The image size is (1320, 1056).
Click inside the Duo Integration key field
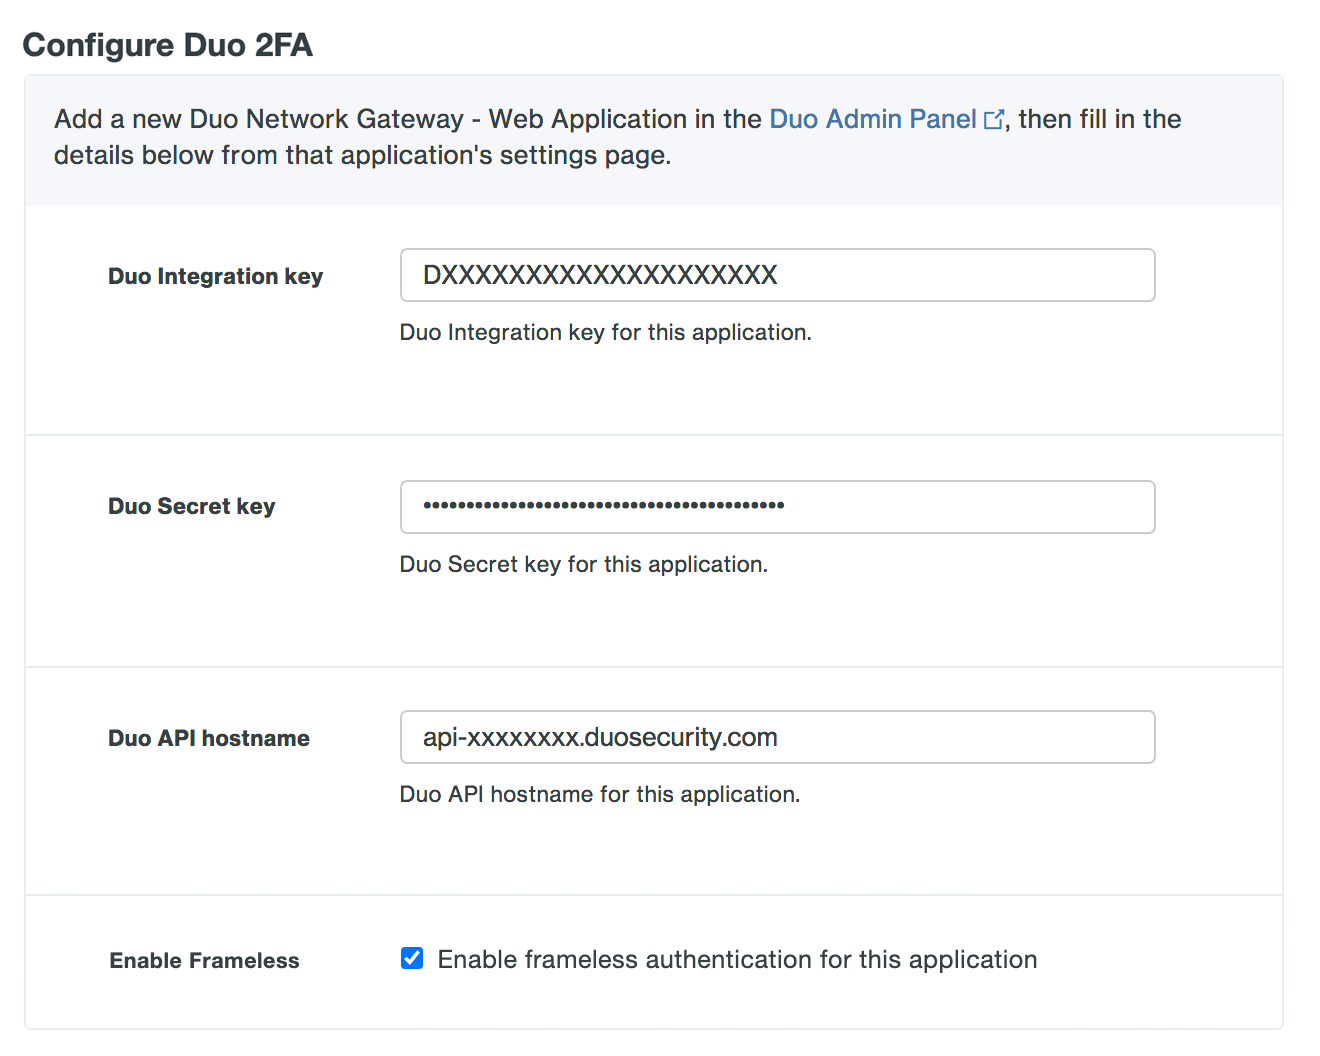pyautogui.click(x=778, y=275)
